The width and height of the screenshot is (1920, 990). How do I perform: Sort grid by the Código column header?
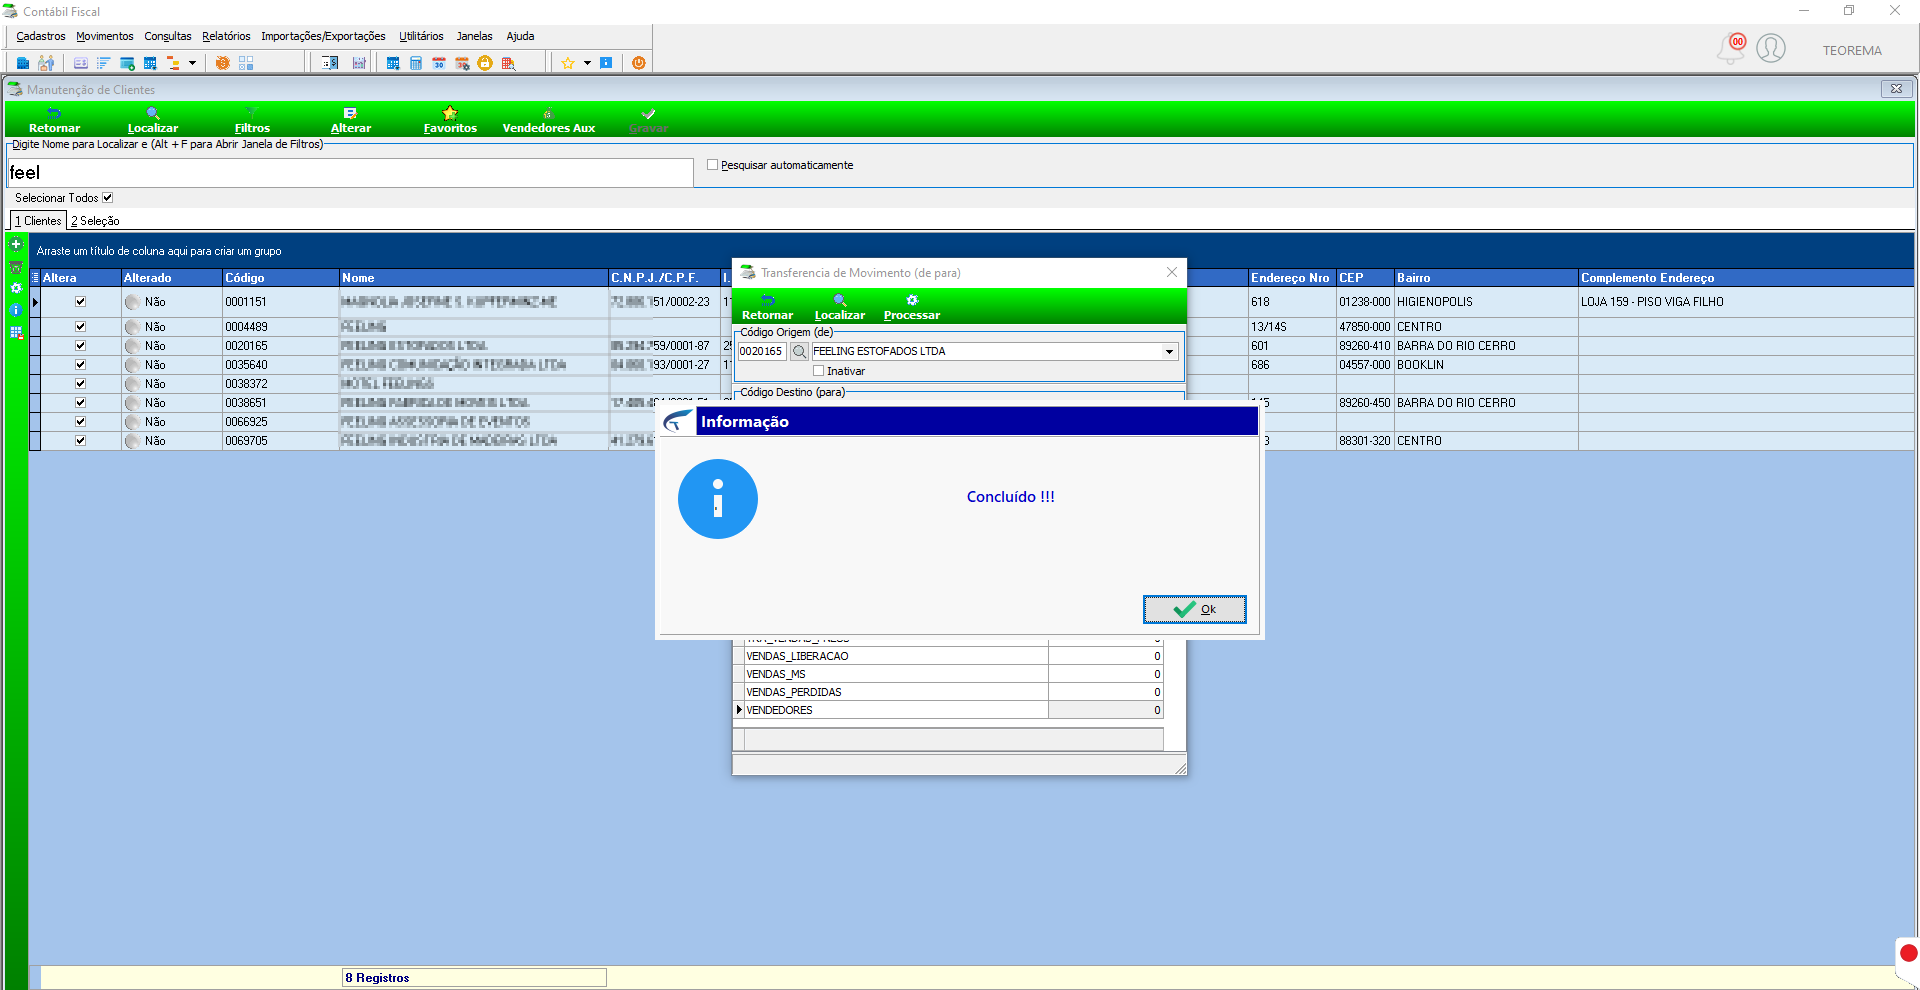coord(280,278)
